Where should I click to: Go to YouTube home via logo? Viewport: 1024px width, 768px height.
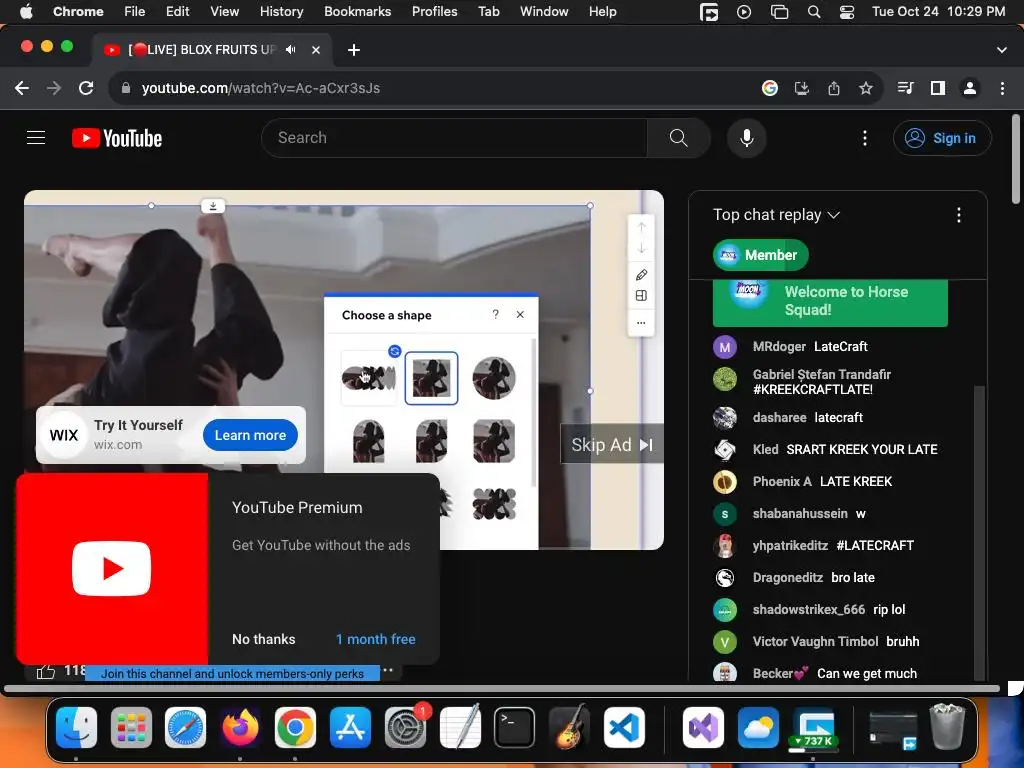[117, 138]
